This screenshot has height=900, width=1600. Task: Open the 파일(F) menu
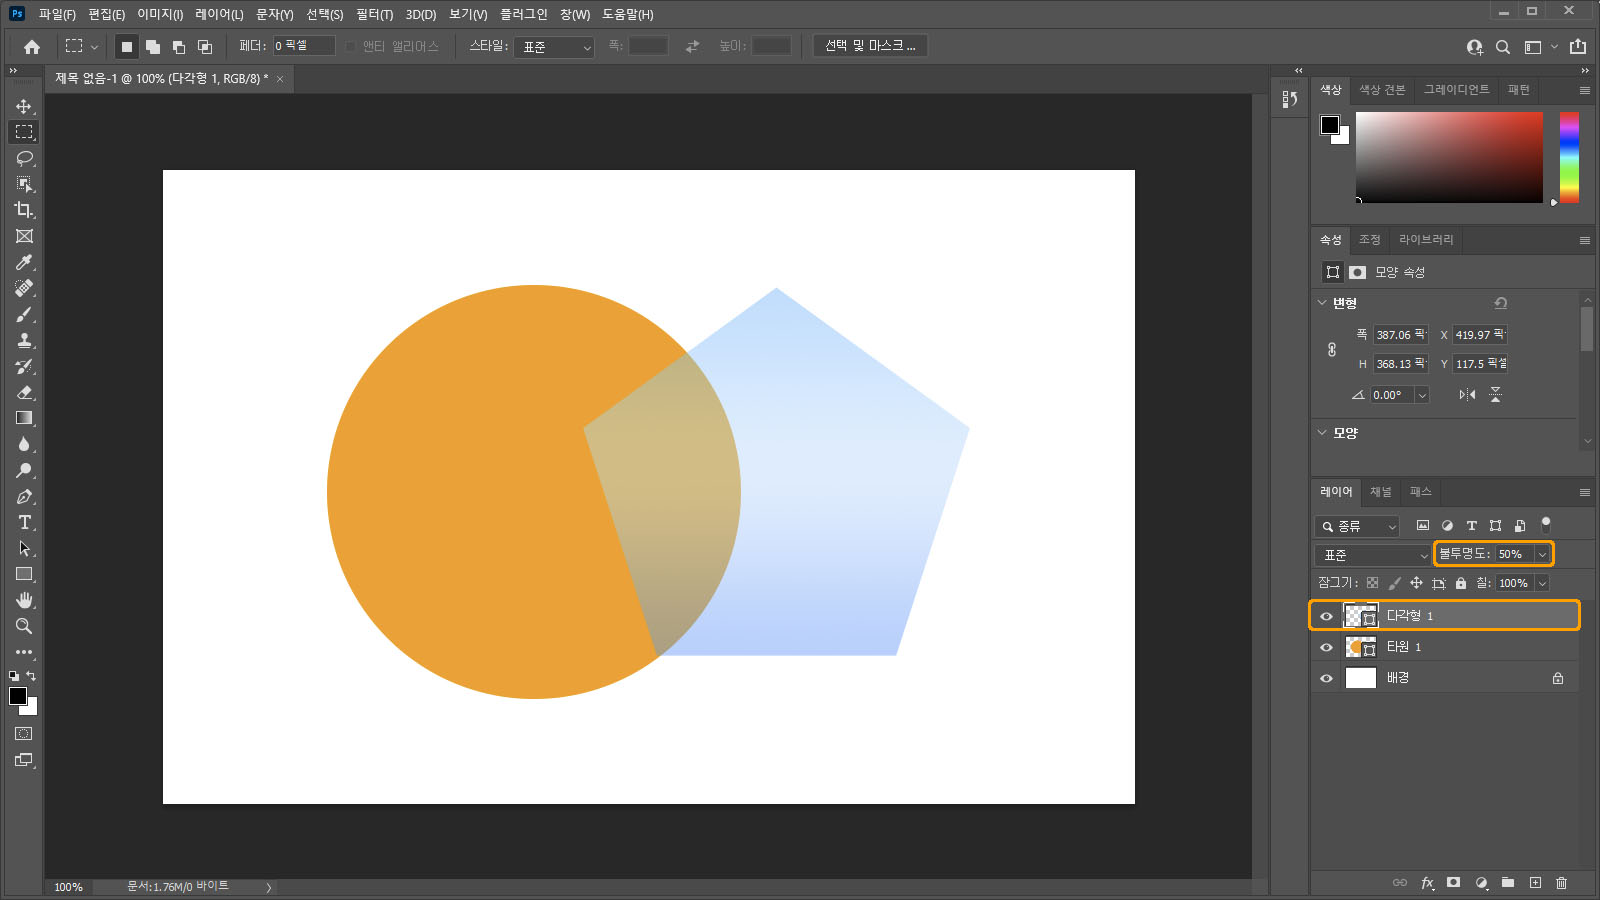click(57, 14)
